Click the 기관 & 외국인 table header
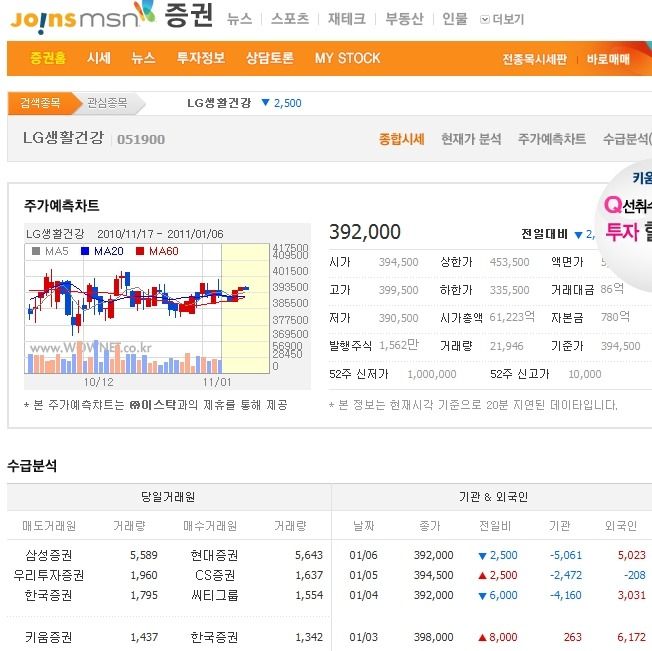The height and width of the screenshot is (651, 652). [x=493, y=497]
